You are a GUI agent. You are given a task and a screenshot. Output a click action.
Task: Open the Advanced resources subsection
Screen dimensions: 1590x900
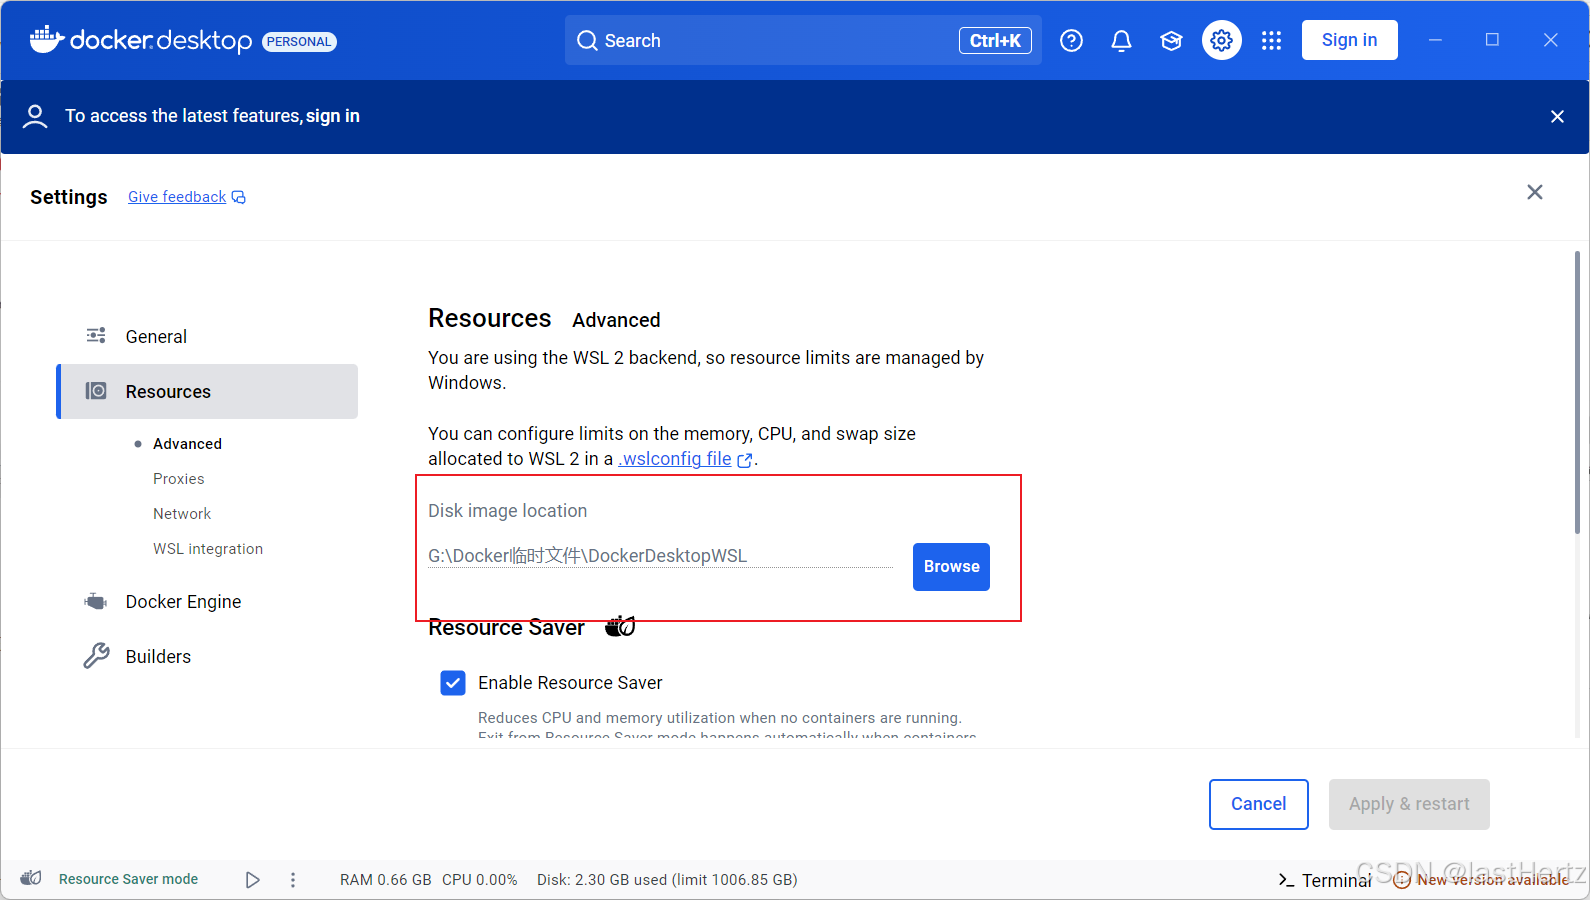[187, 444]
